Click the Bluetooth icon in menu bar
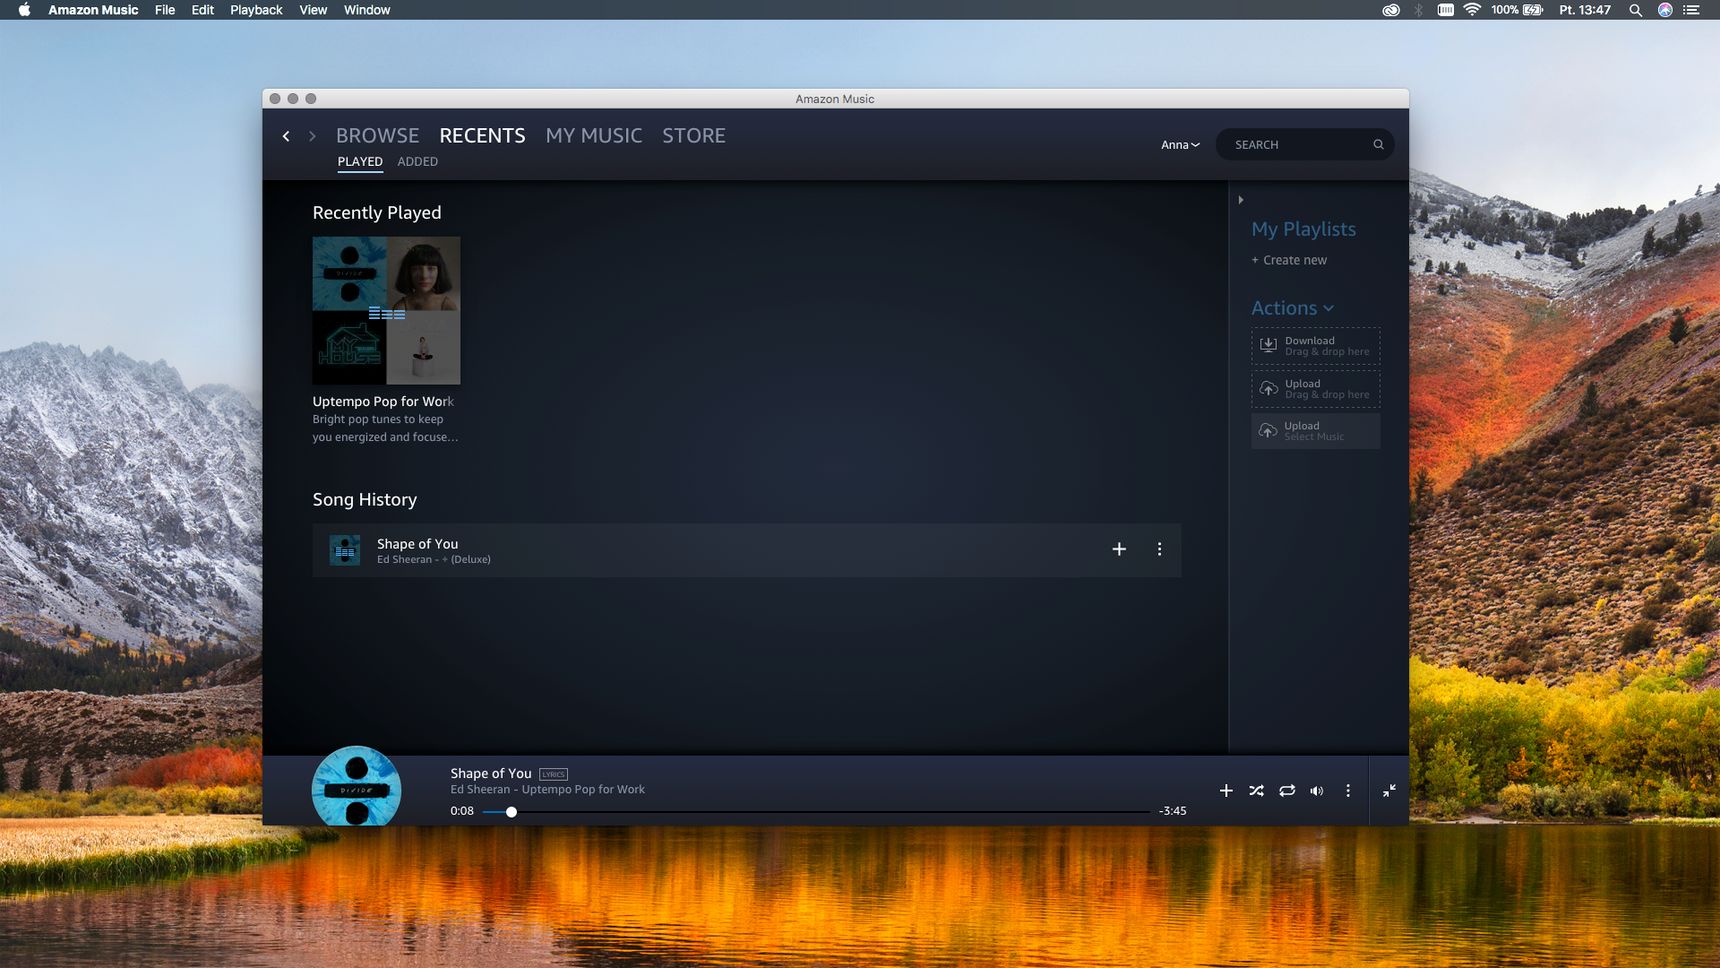Viewport: 1720px width, 968px height. point(1418,10)
